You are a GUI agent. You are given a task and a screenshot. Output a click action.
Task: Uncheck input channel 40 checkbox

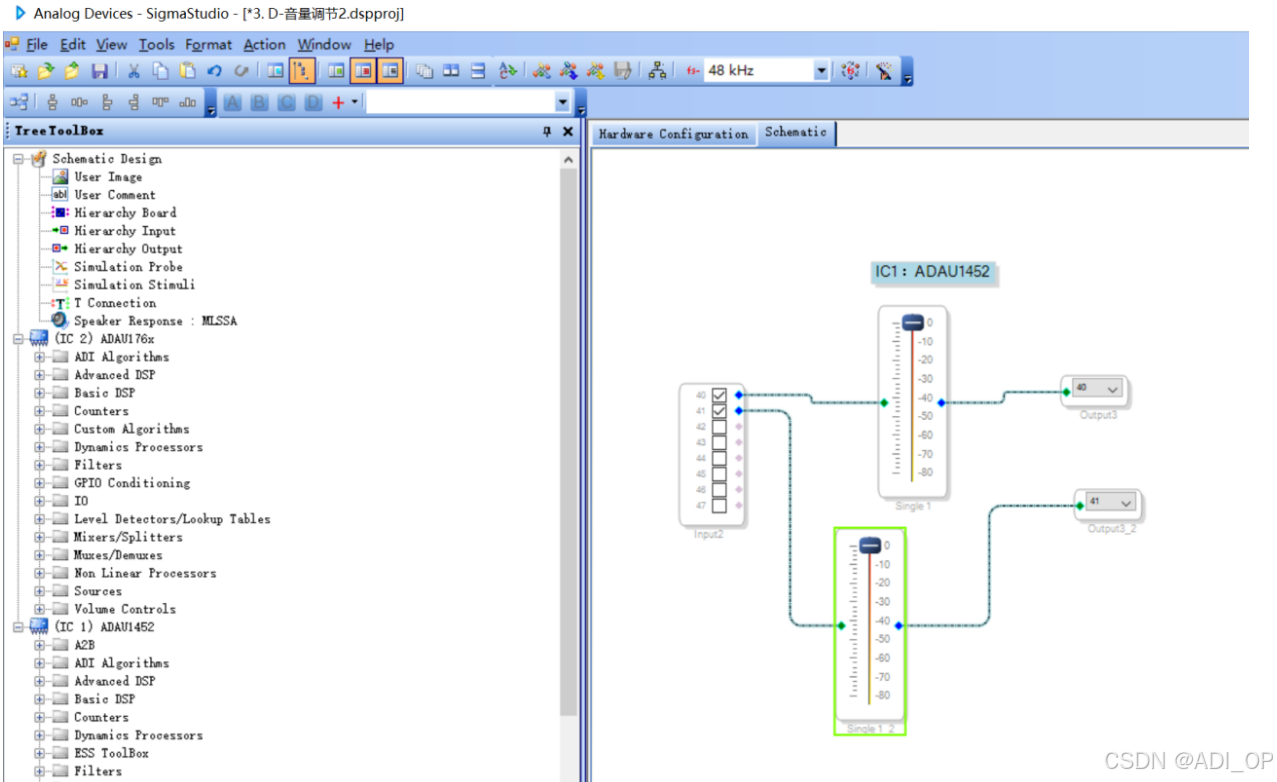click(x=719, y=395)
